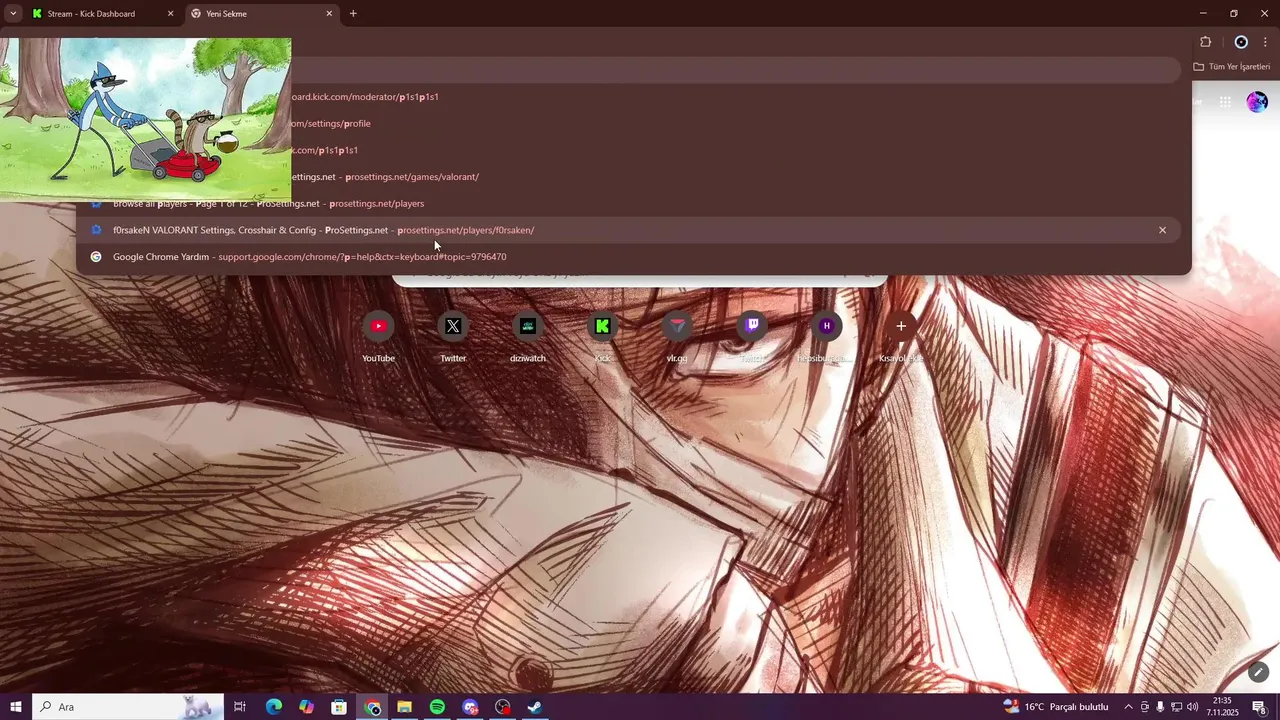Open the Twitch shortcut tile
The width and height of the screenshot is (1280, 720).
[x=752, y=337]
